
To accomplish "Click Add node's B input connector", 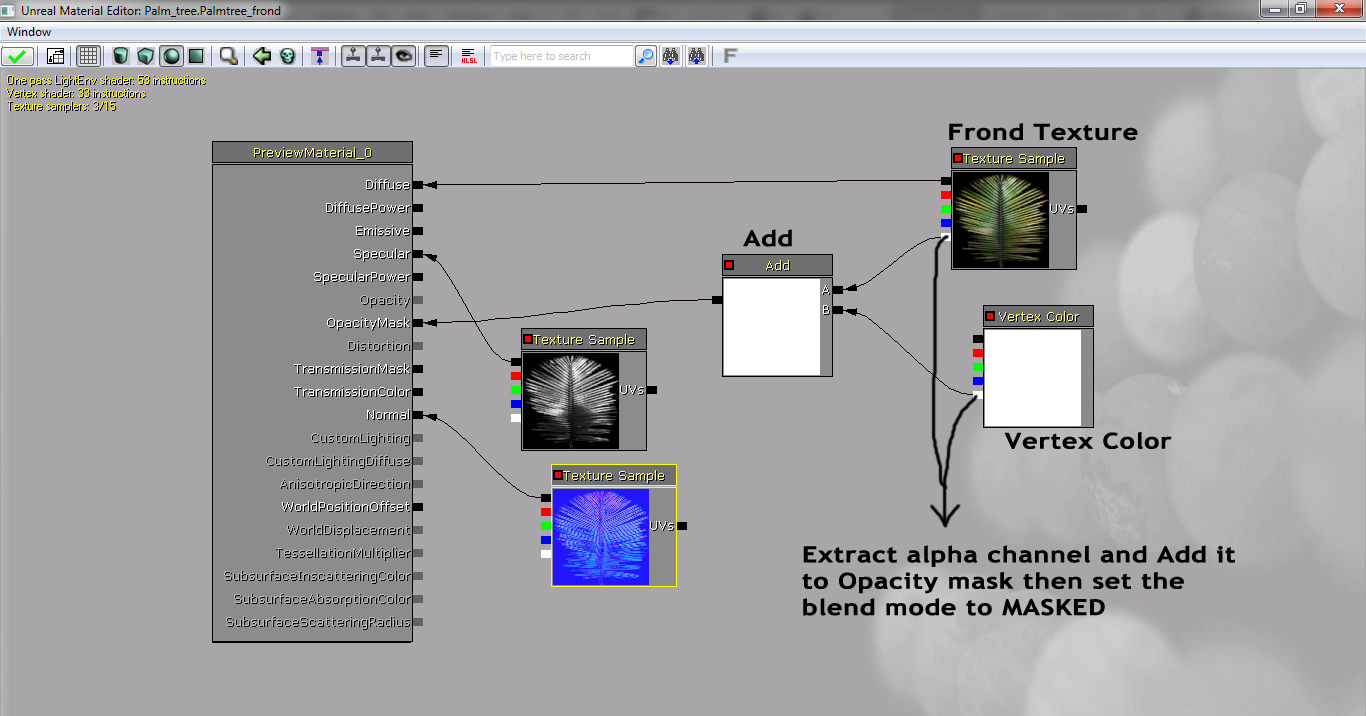I will [x=838, y=310].
